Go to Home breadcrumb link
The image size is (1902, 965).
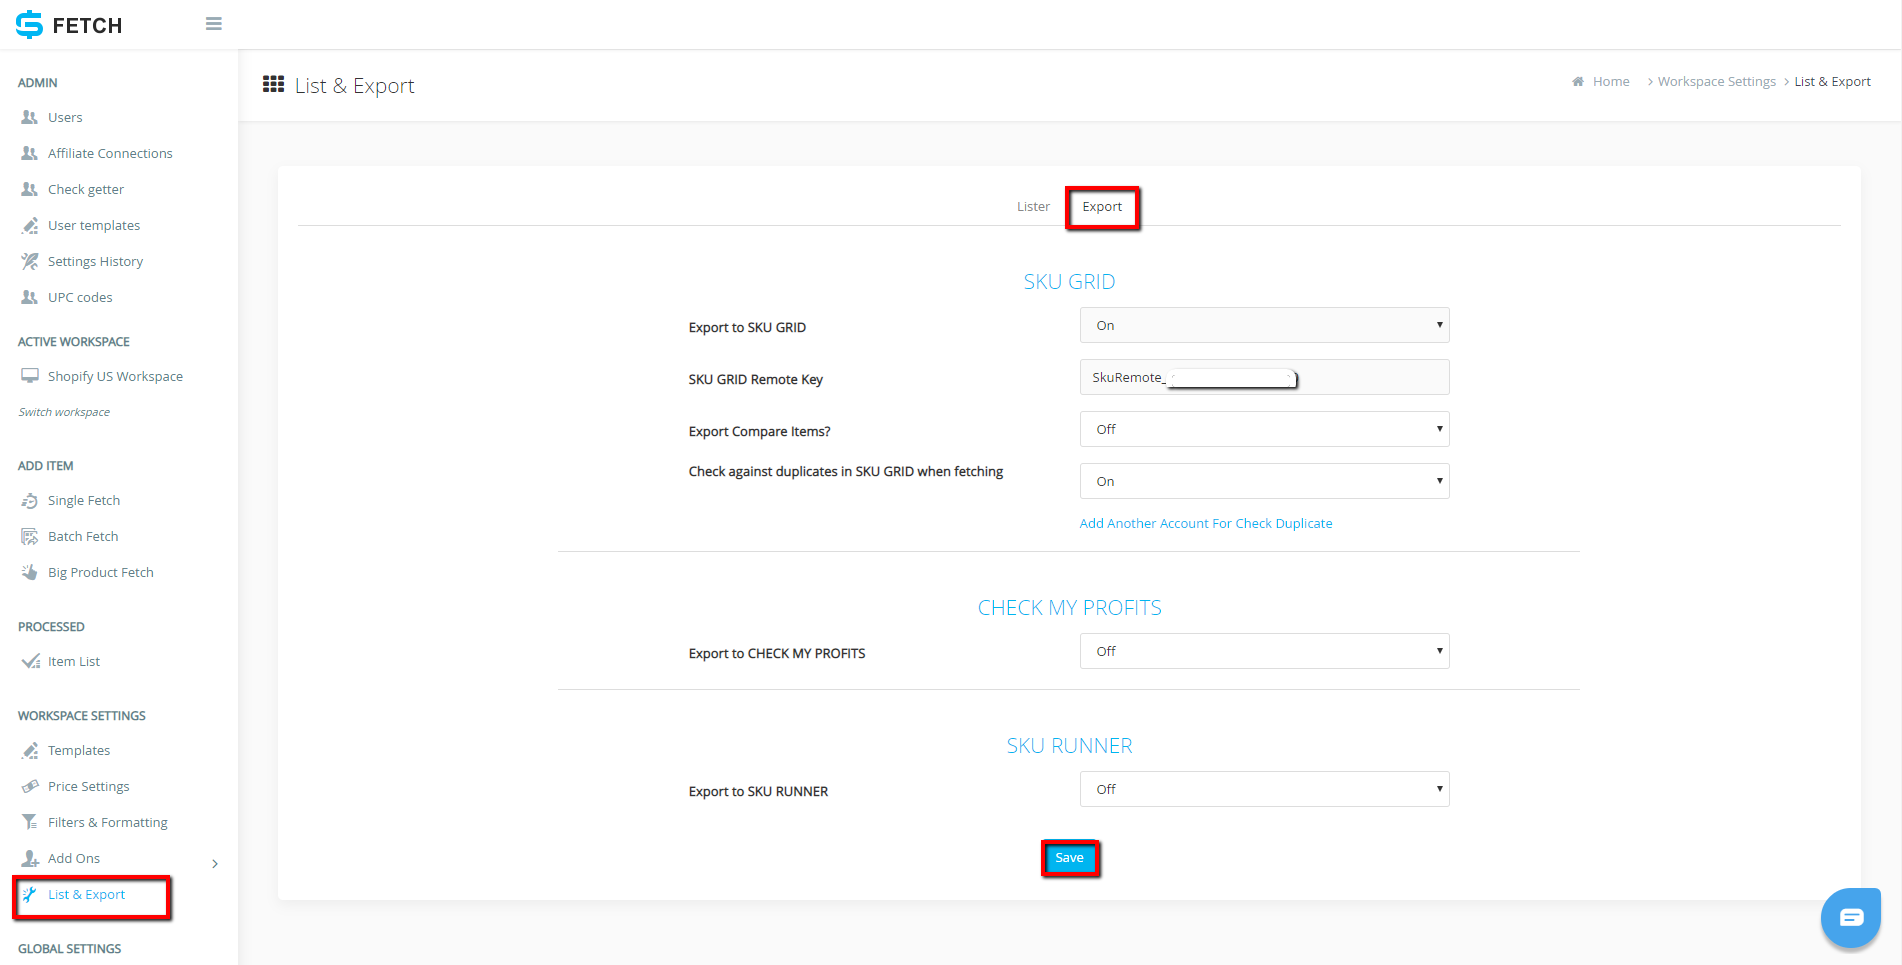[x=1610, y=82]
